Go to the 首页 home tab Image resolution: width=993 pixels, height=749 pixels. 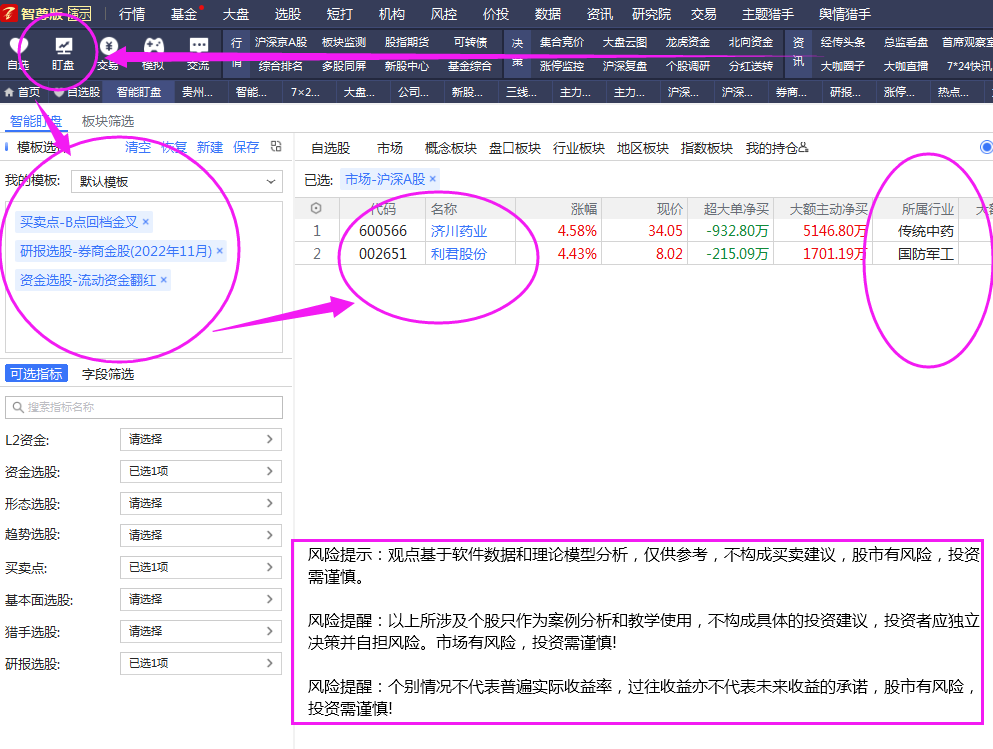22,92
